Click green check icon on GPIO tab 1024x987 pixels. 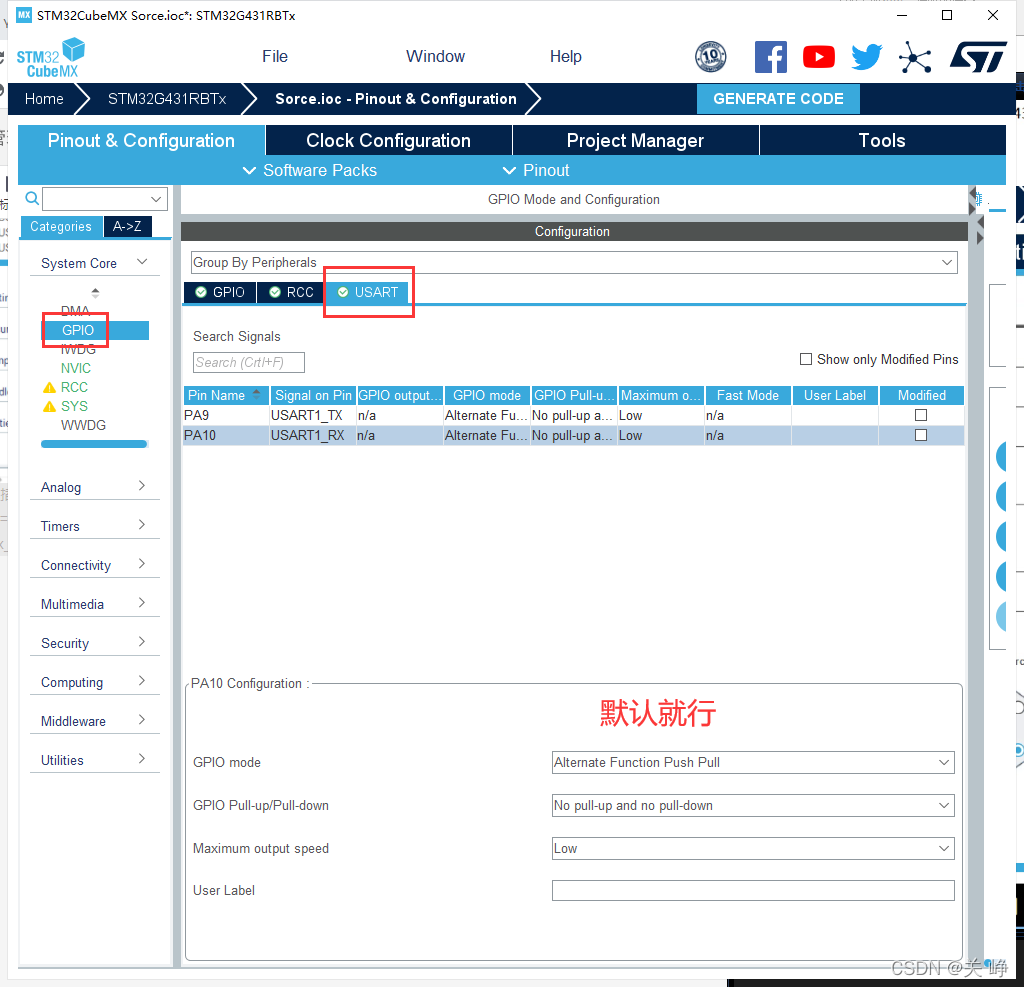click(x=201, y=292)
